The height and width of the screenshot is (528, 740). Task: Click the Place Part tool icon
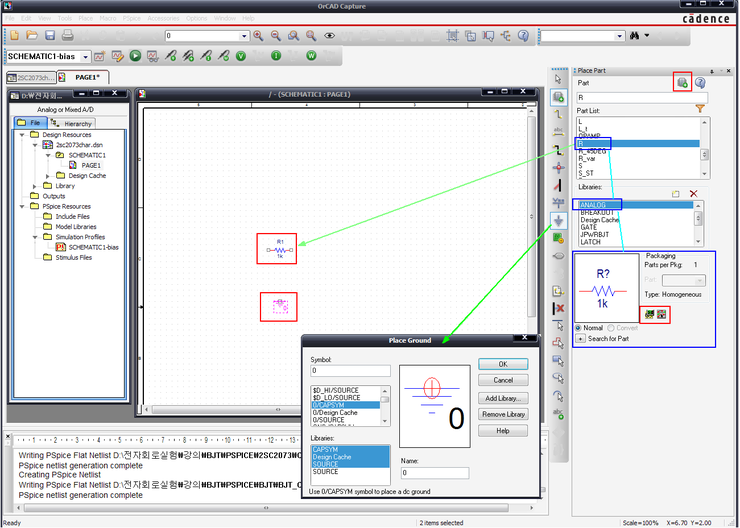[559, 97]
